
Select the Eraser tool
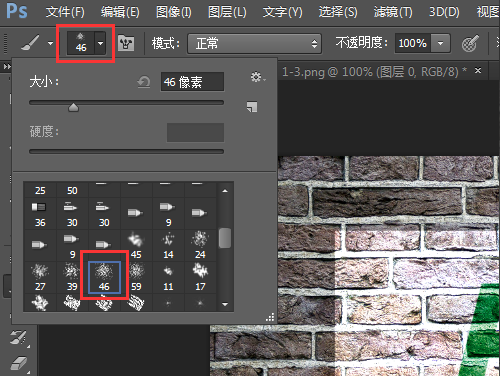tap(19, 364)
